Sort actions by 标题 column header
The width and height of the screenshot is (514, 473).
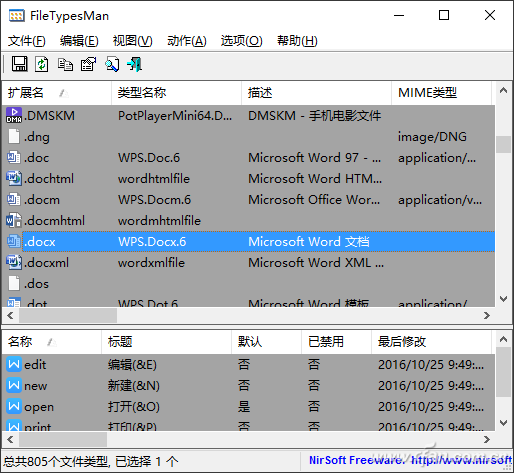click(x=166, y=342)
